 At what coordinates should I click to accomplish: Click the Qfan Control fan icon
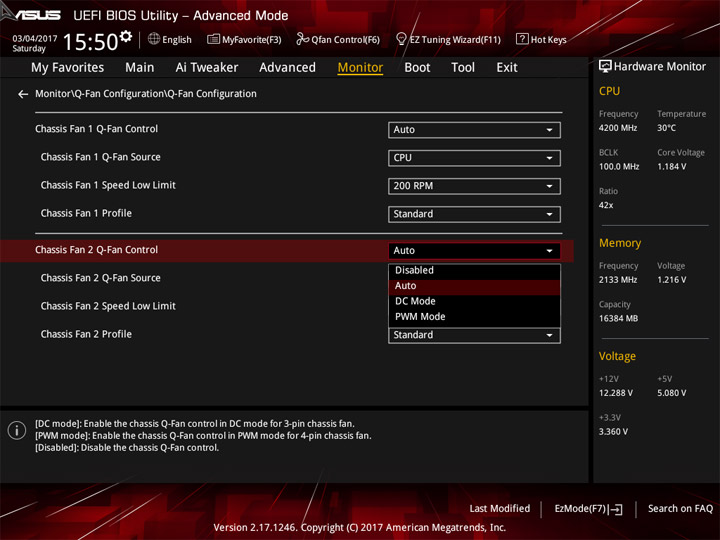click(x=302, y=39)
